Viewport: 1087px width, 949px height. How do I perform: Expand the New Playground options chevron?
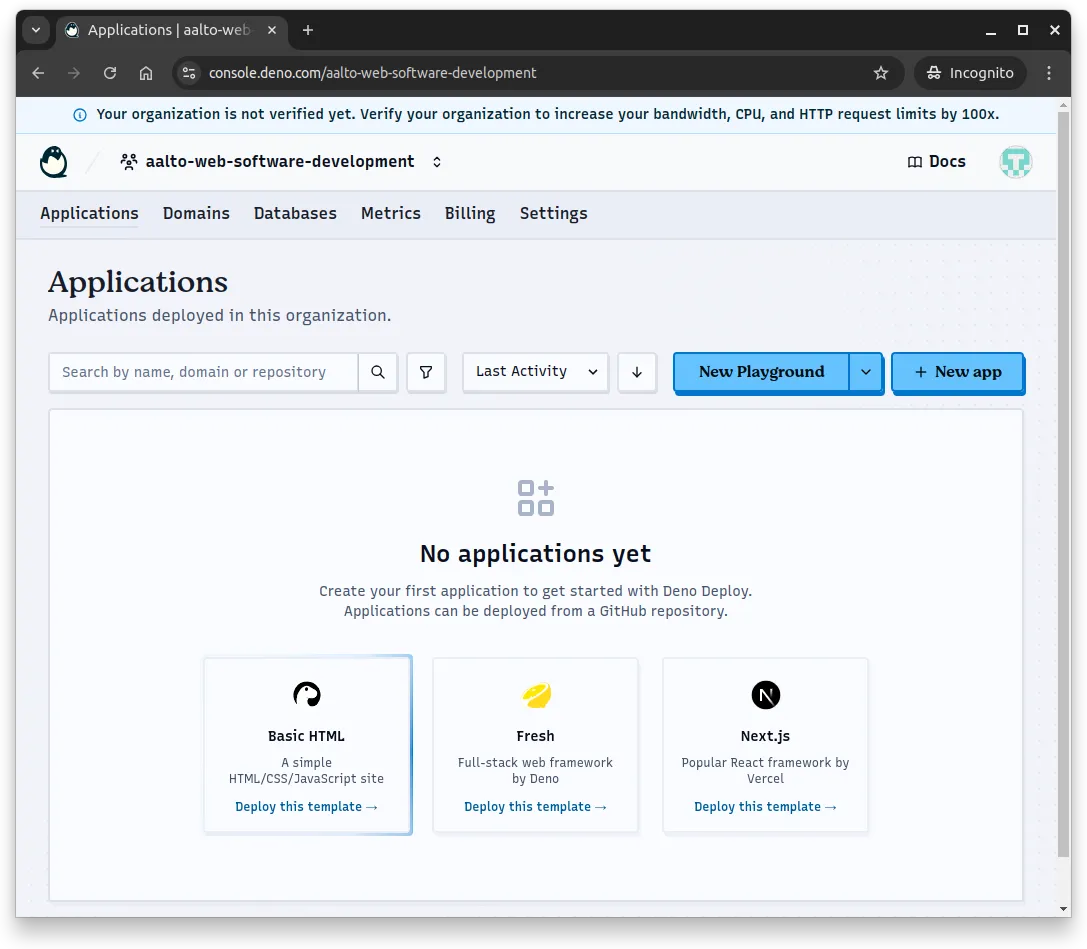[x=866, y=372]
